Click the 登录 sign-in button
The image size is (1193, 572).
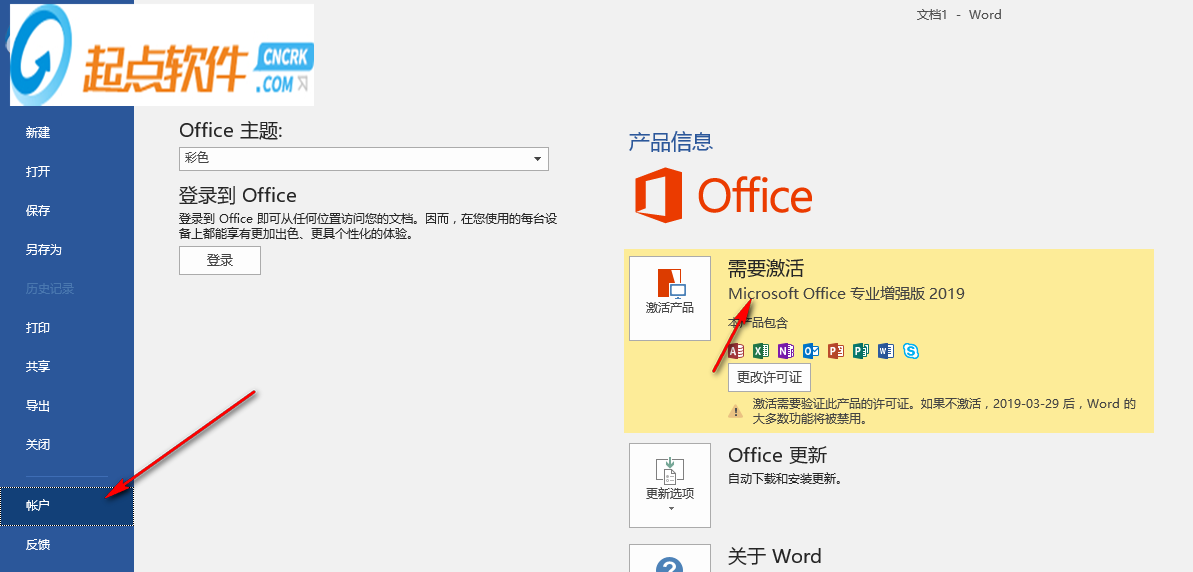click(x=220, y=260)
